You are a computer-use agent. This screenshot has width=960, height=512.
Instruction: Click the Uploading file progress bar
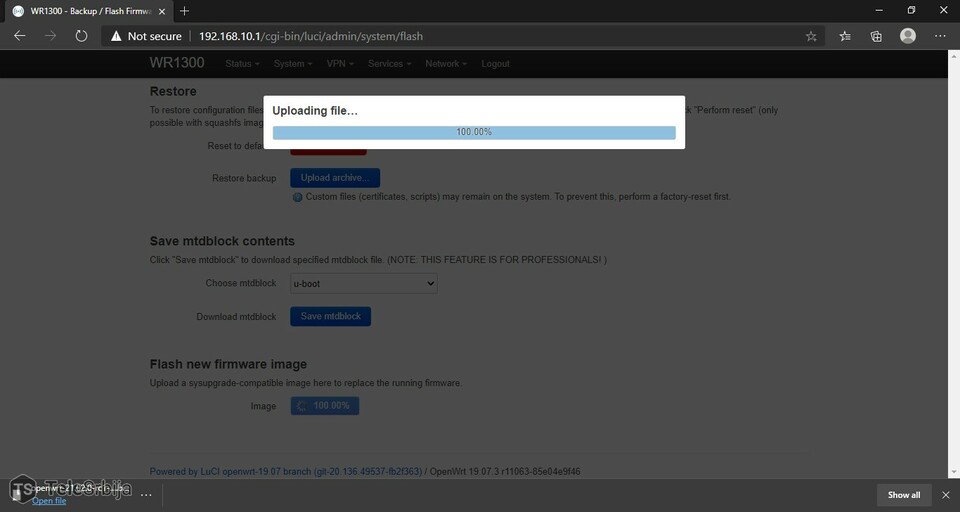pyautogui.click(x=474, y=132)
